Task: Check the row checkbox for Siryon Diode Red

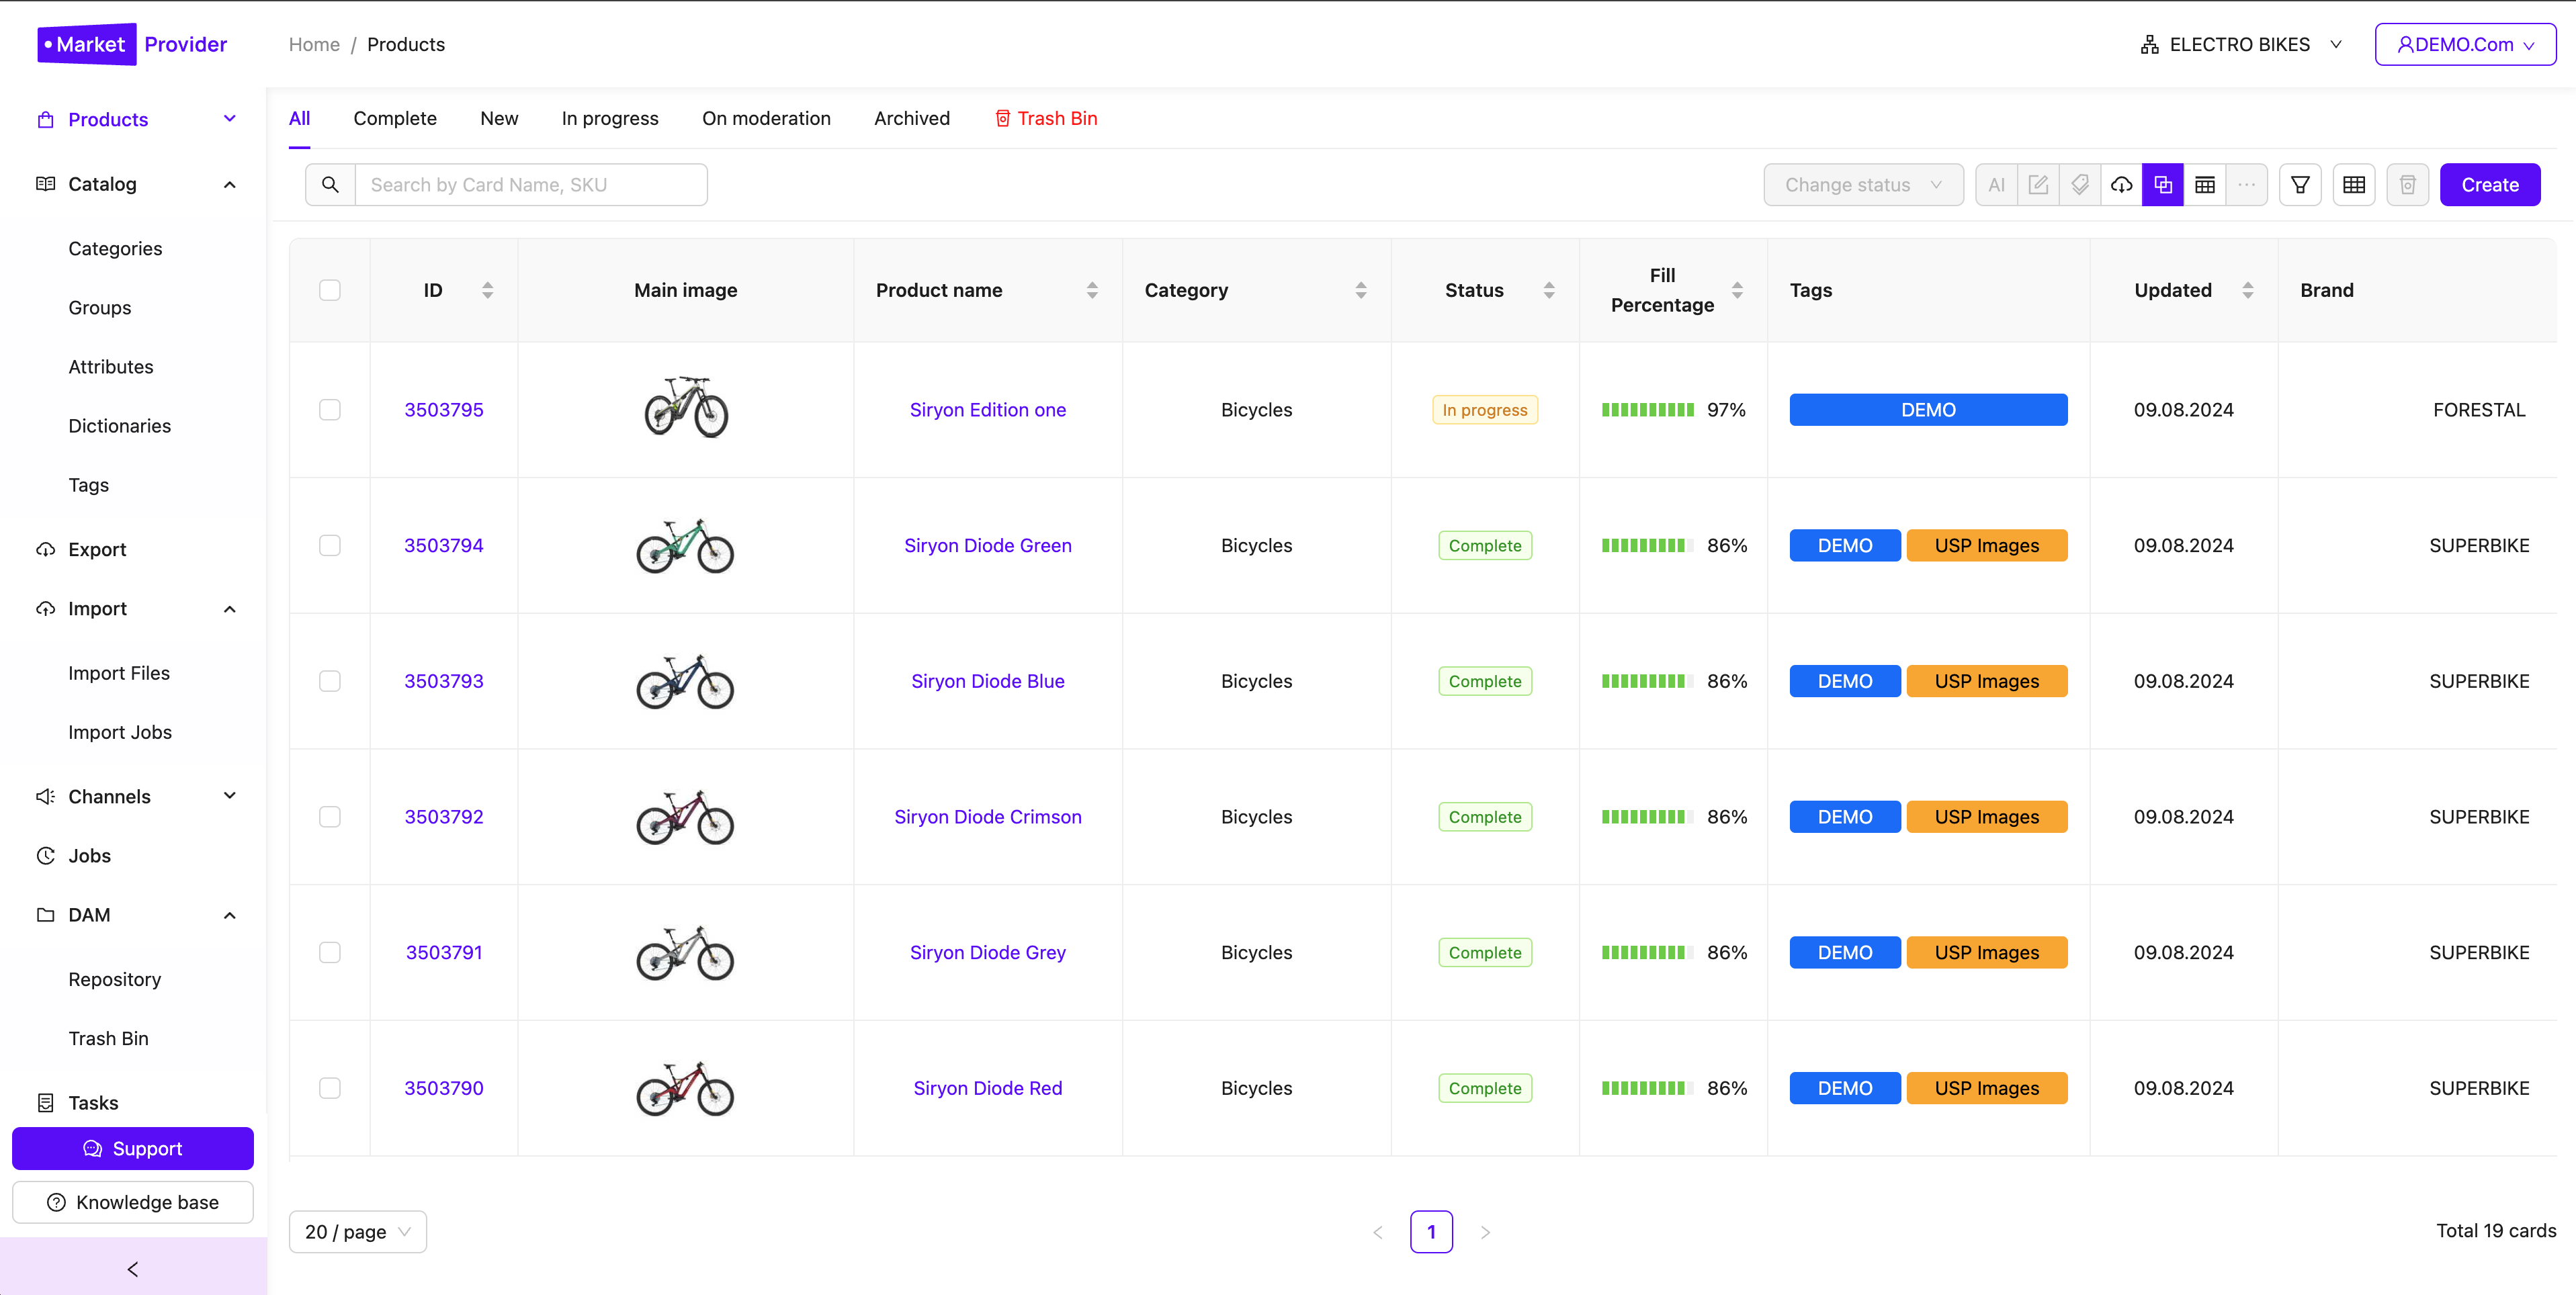Action: (x=329, y=1088)
